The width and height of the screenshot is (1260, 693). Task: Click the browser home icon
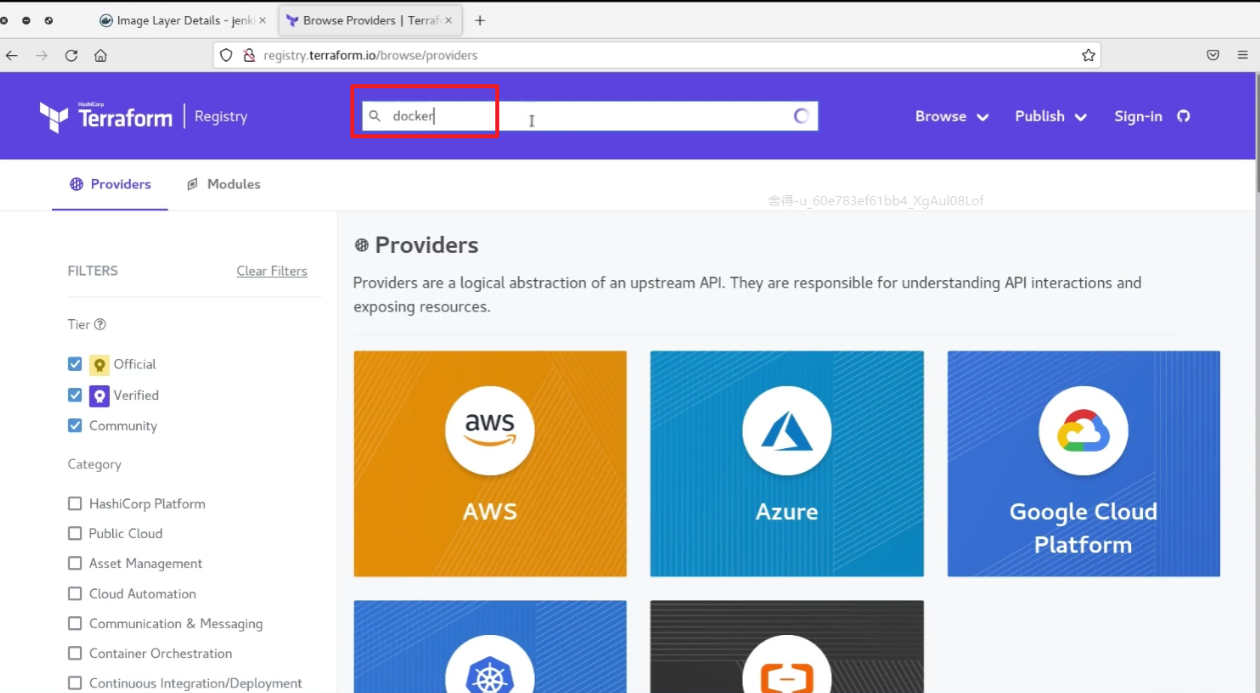100,55
